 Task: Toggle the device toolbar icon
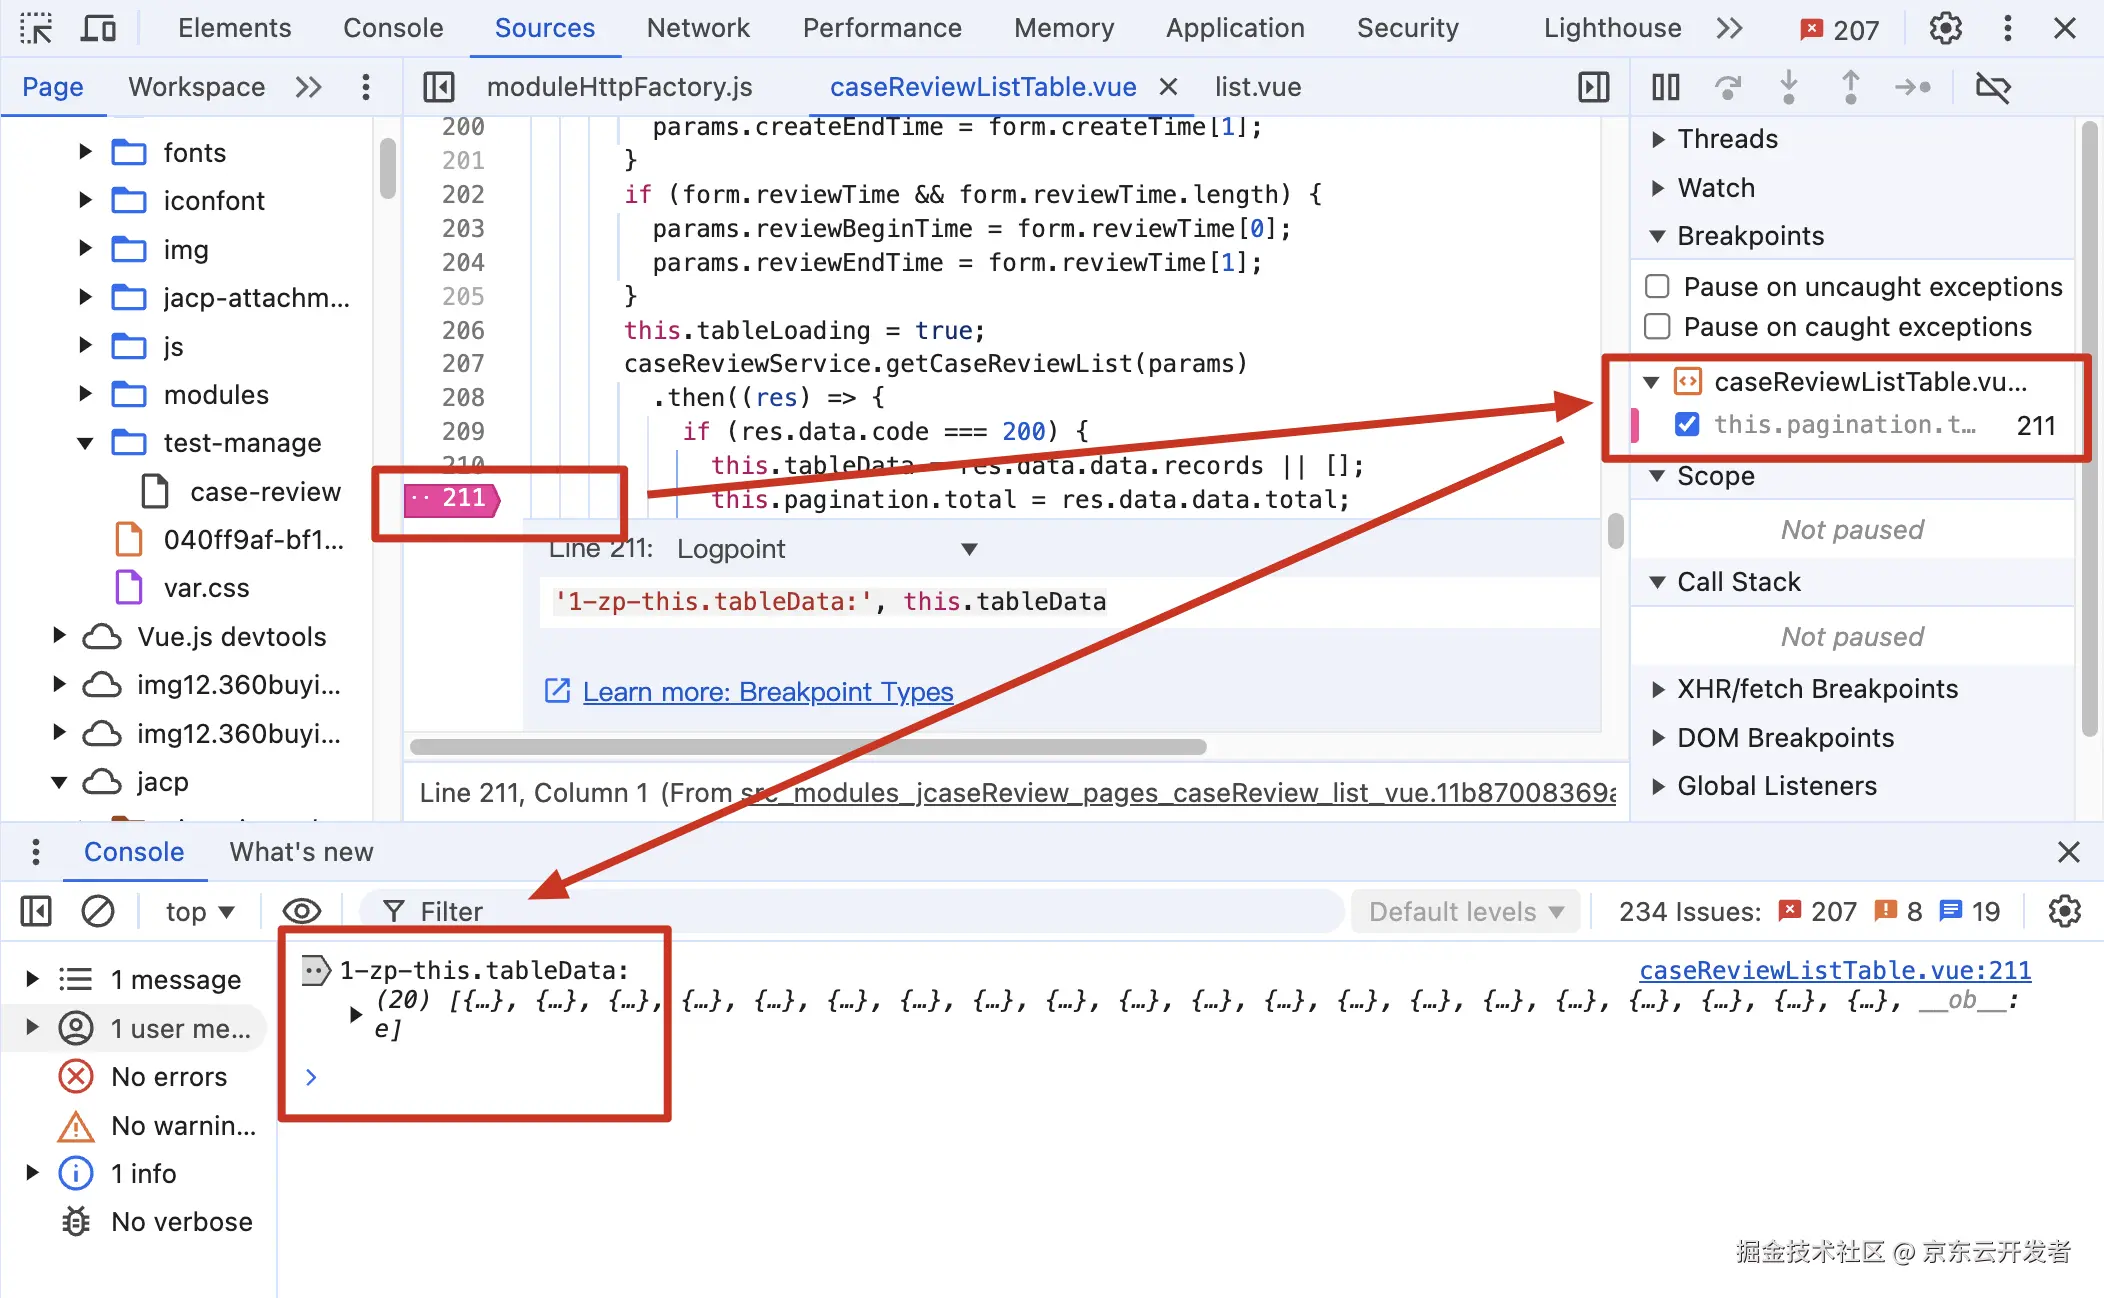[98, 28]
